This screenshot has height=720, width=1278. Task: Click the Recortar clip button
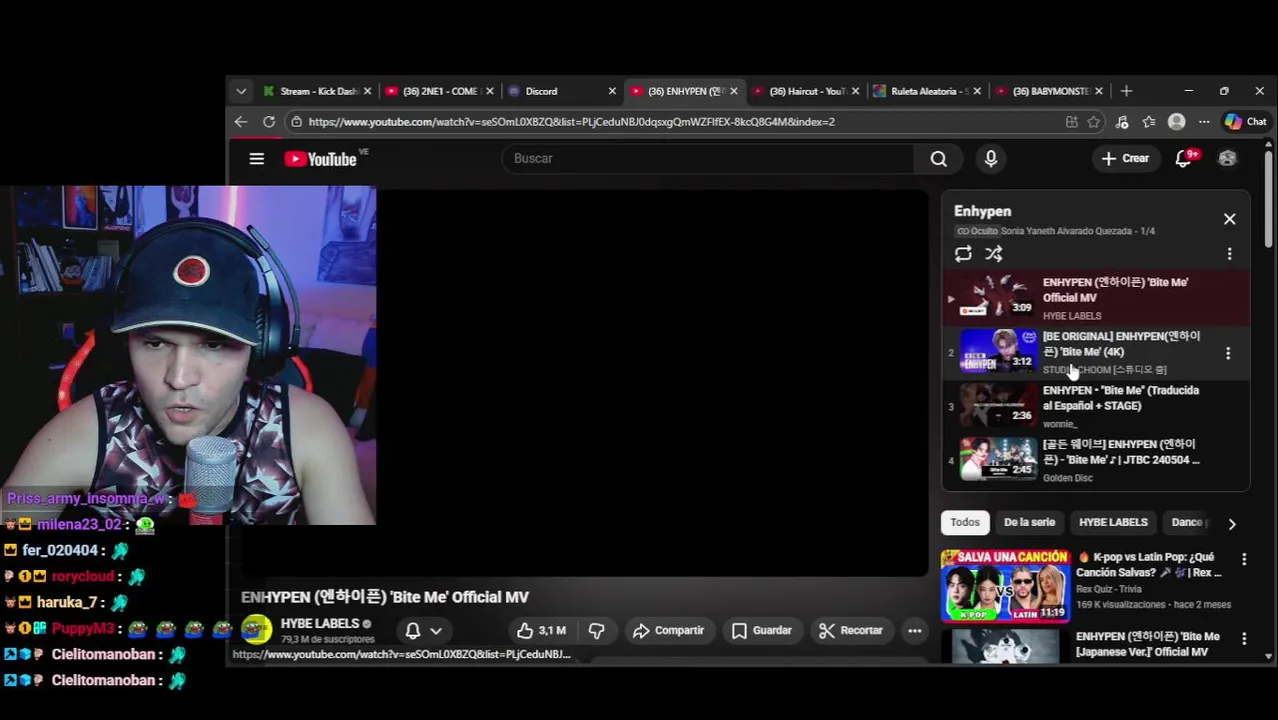click(850, 631)
